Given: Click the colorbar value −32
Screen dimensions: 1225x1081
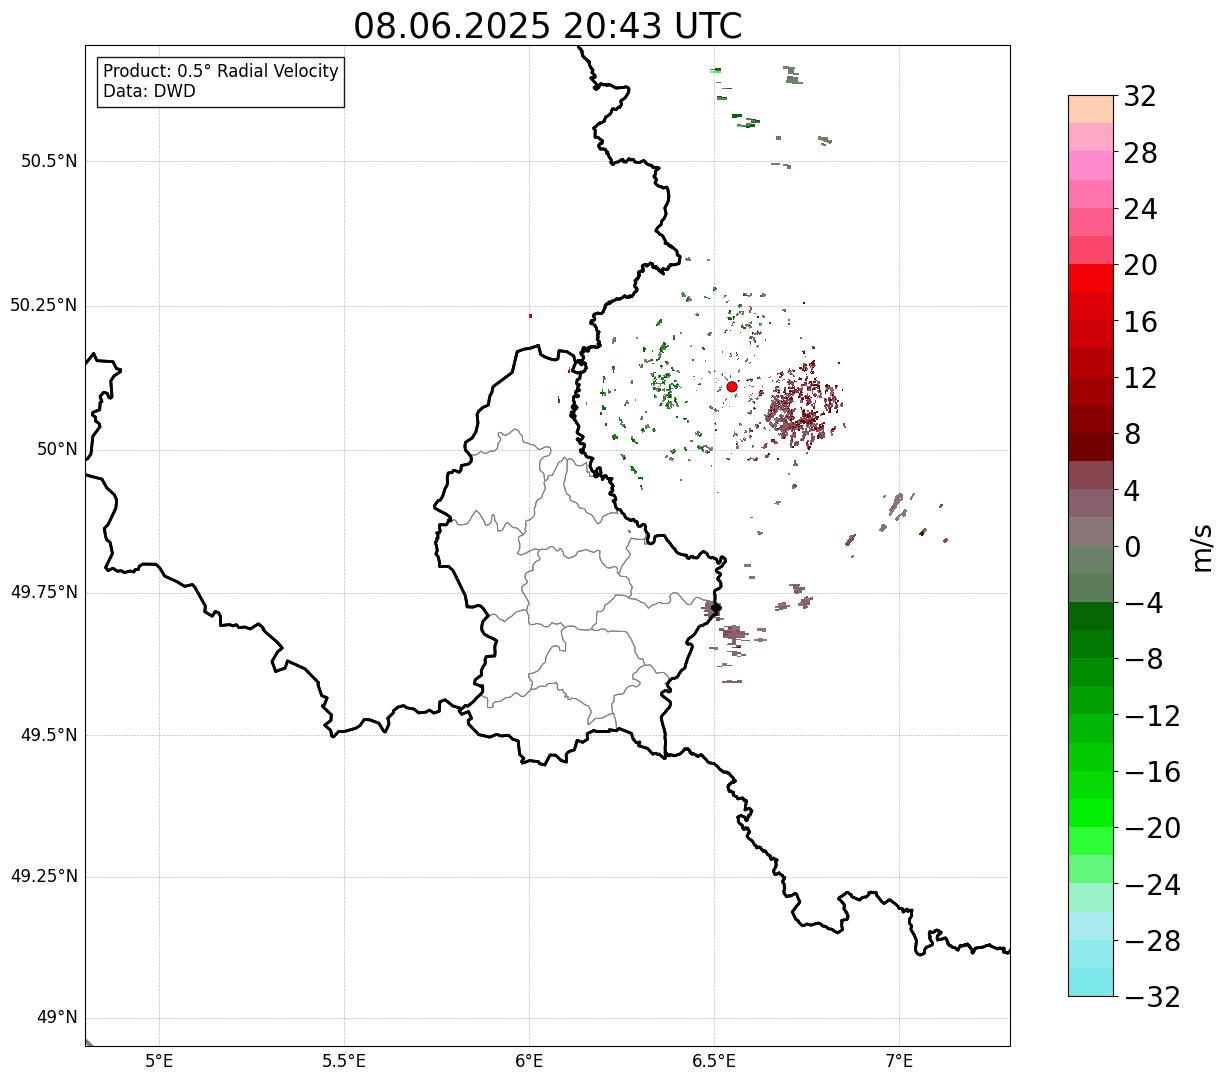Looking at the screenshot, I should click(x=1152, y=997).
